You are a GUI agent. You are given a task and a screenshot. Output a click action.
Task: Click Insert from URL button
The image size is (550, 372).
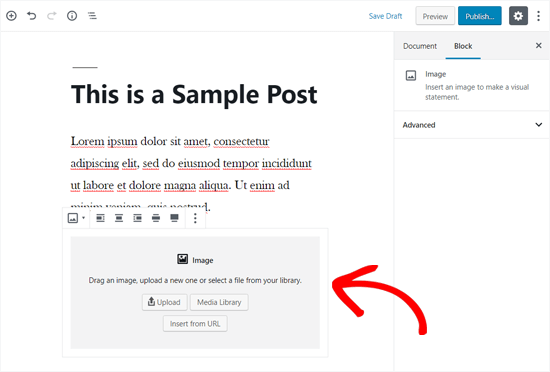(195, 324)
